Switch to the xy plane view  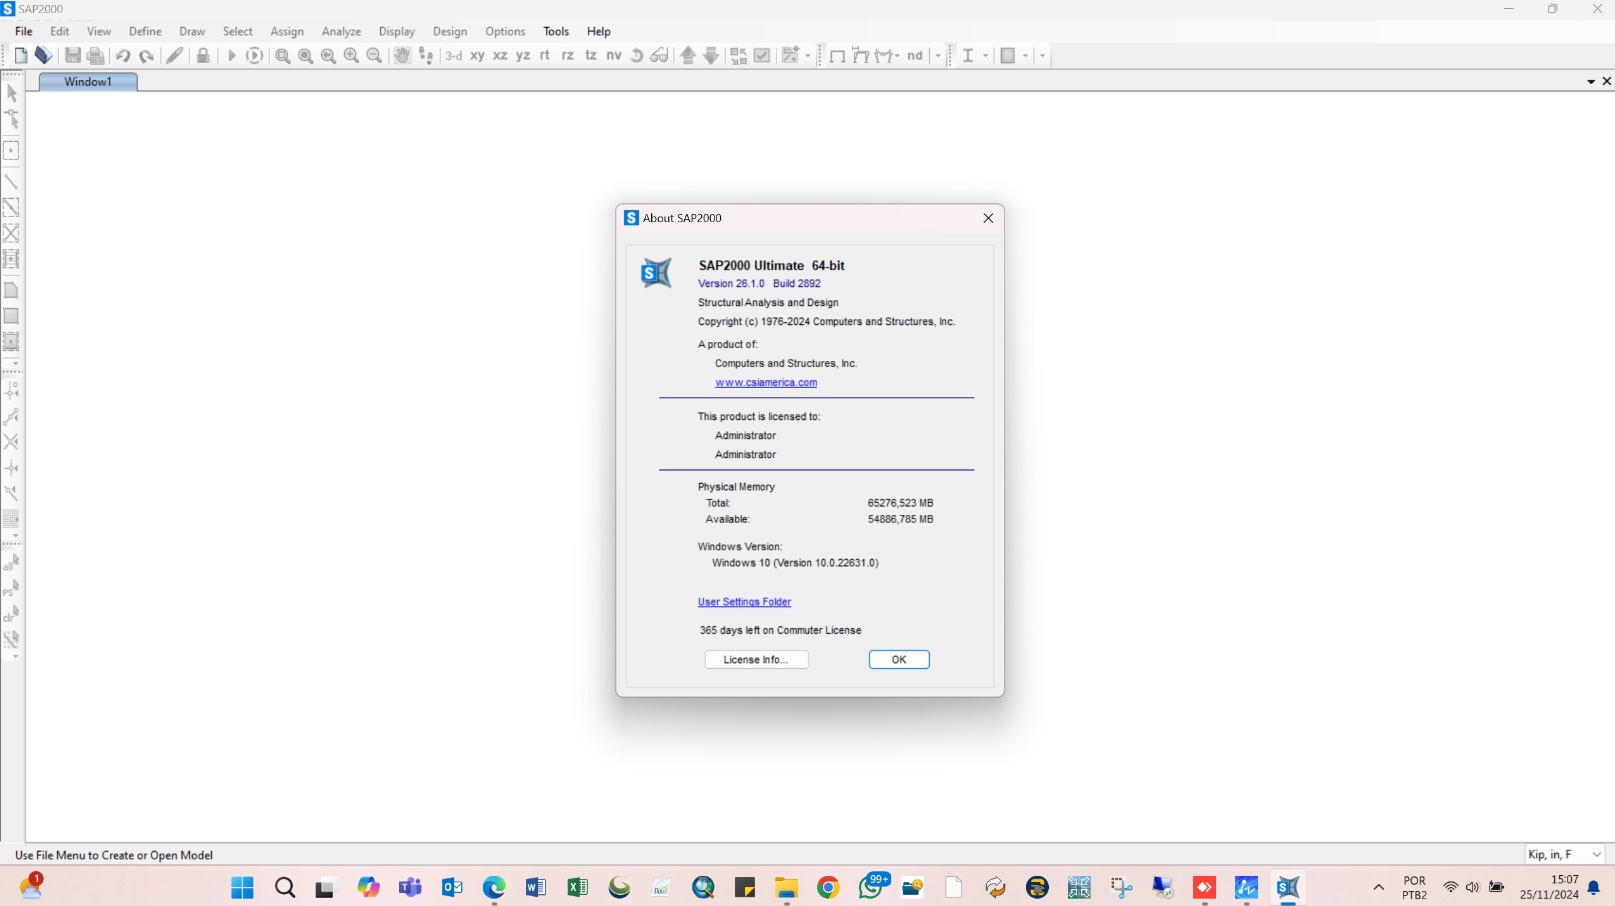[477, 56]
